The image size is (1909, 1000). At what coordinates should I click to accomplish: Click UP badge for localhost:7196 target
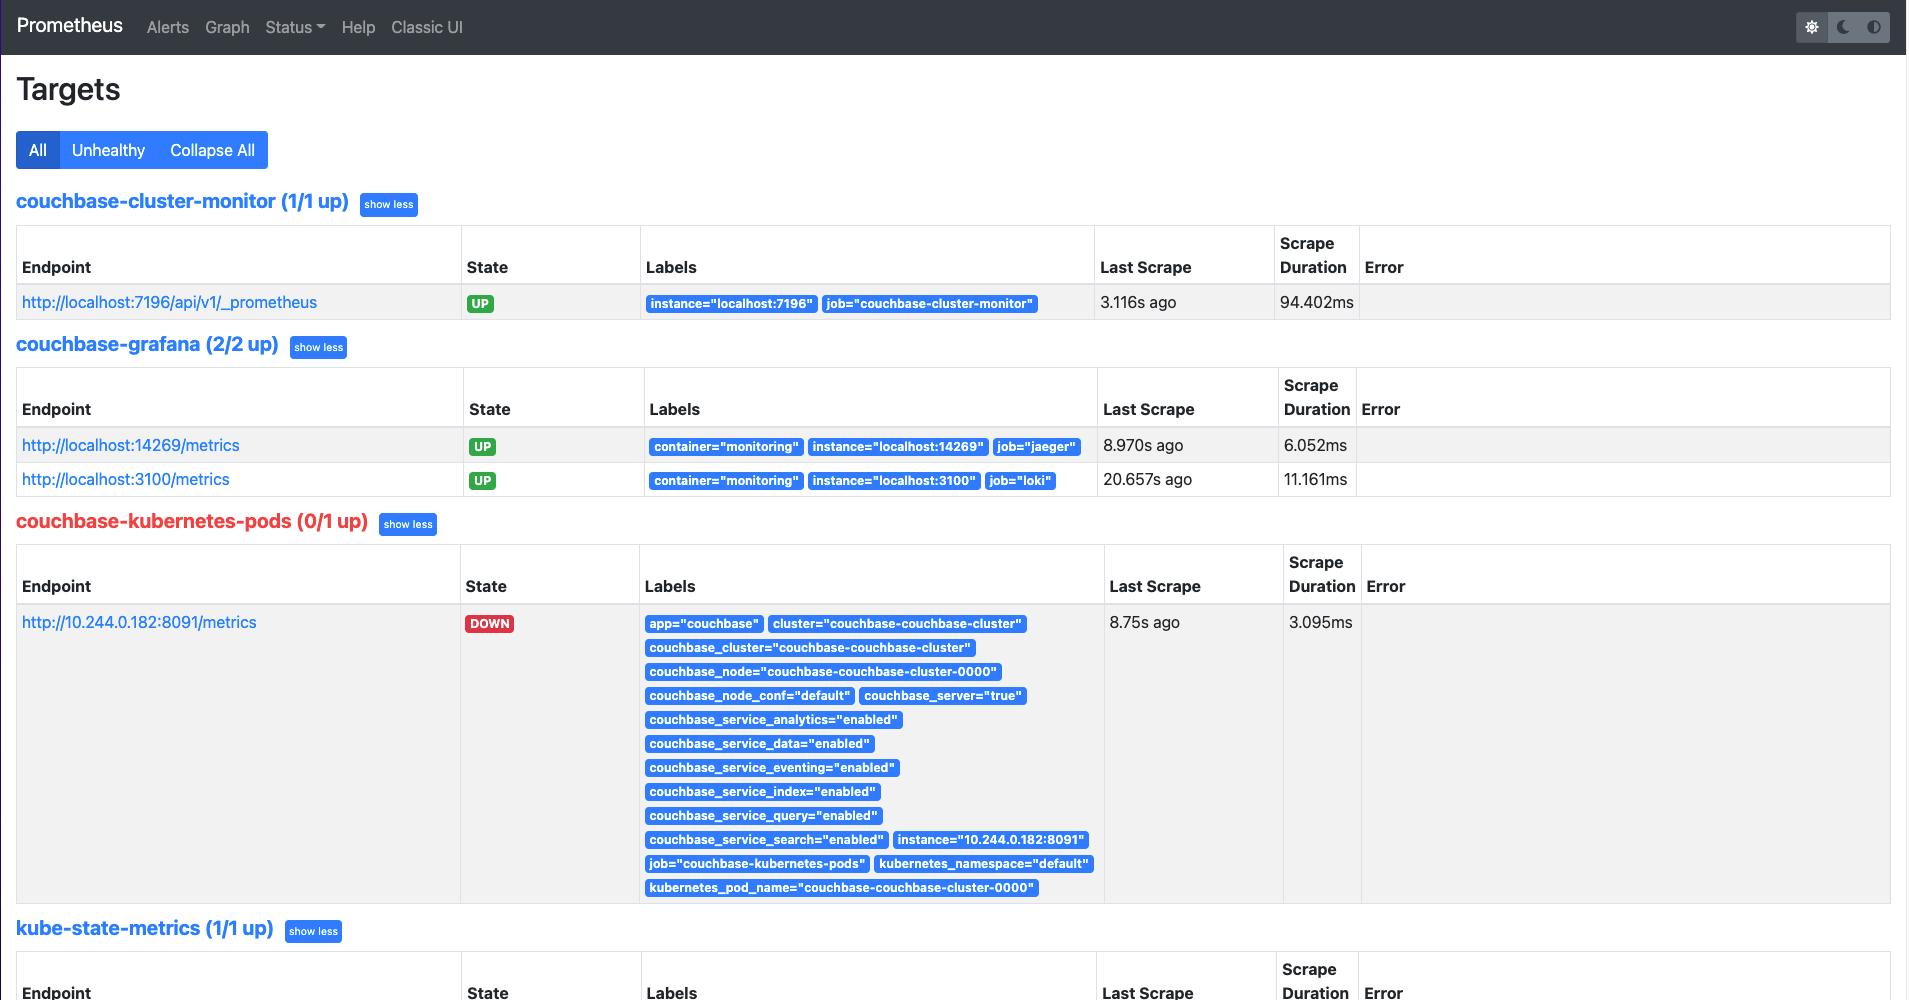click(x=480, y=304)
